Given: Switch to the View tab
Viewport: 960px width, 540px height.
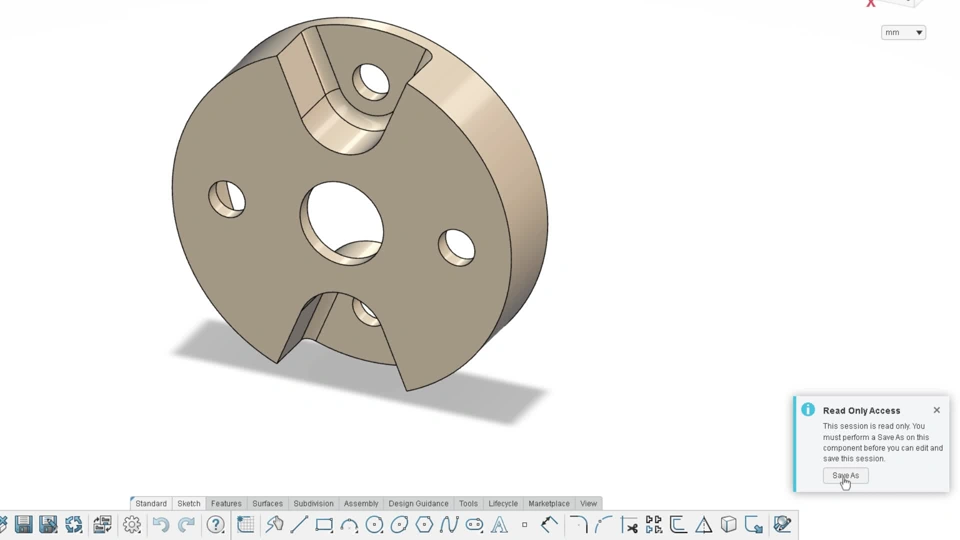Looking at the screenshot, I should [588, 503].
